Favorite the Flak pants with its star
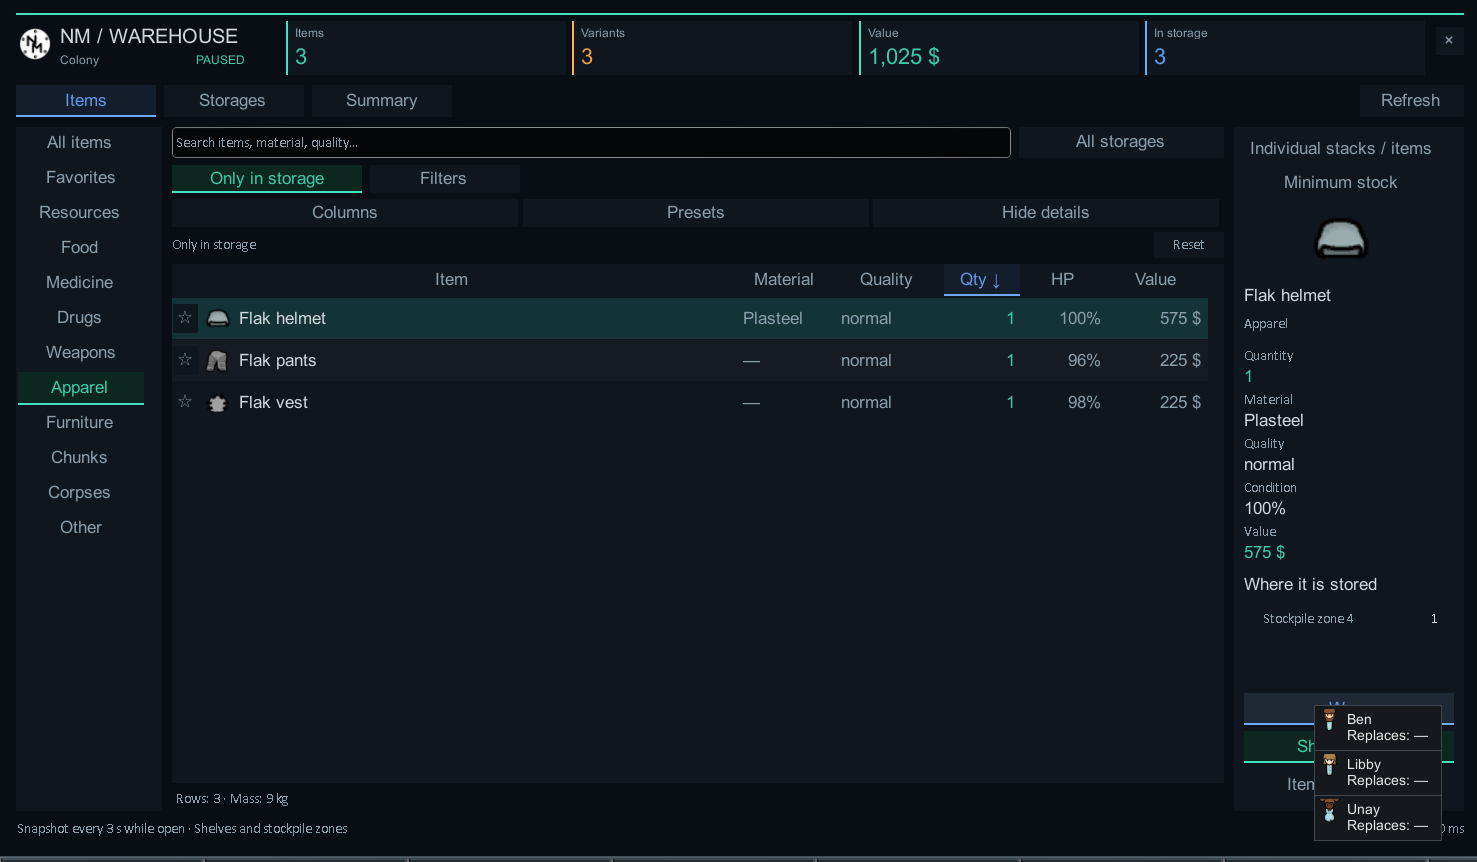The width and height of the screenshot is (1477, 862). [185, 360]
